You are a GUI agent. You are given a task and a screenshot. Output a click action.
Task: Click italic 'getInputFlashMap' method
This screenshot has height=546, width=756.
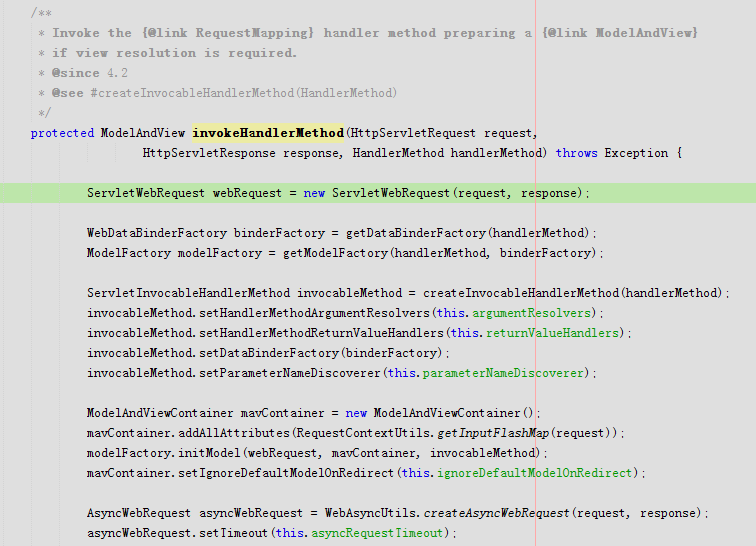[x=493, y=433]
